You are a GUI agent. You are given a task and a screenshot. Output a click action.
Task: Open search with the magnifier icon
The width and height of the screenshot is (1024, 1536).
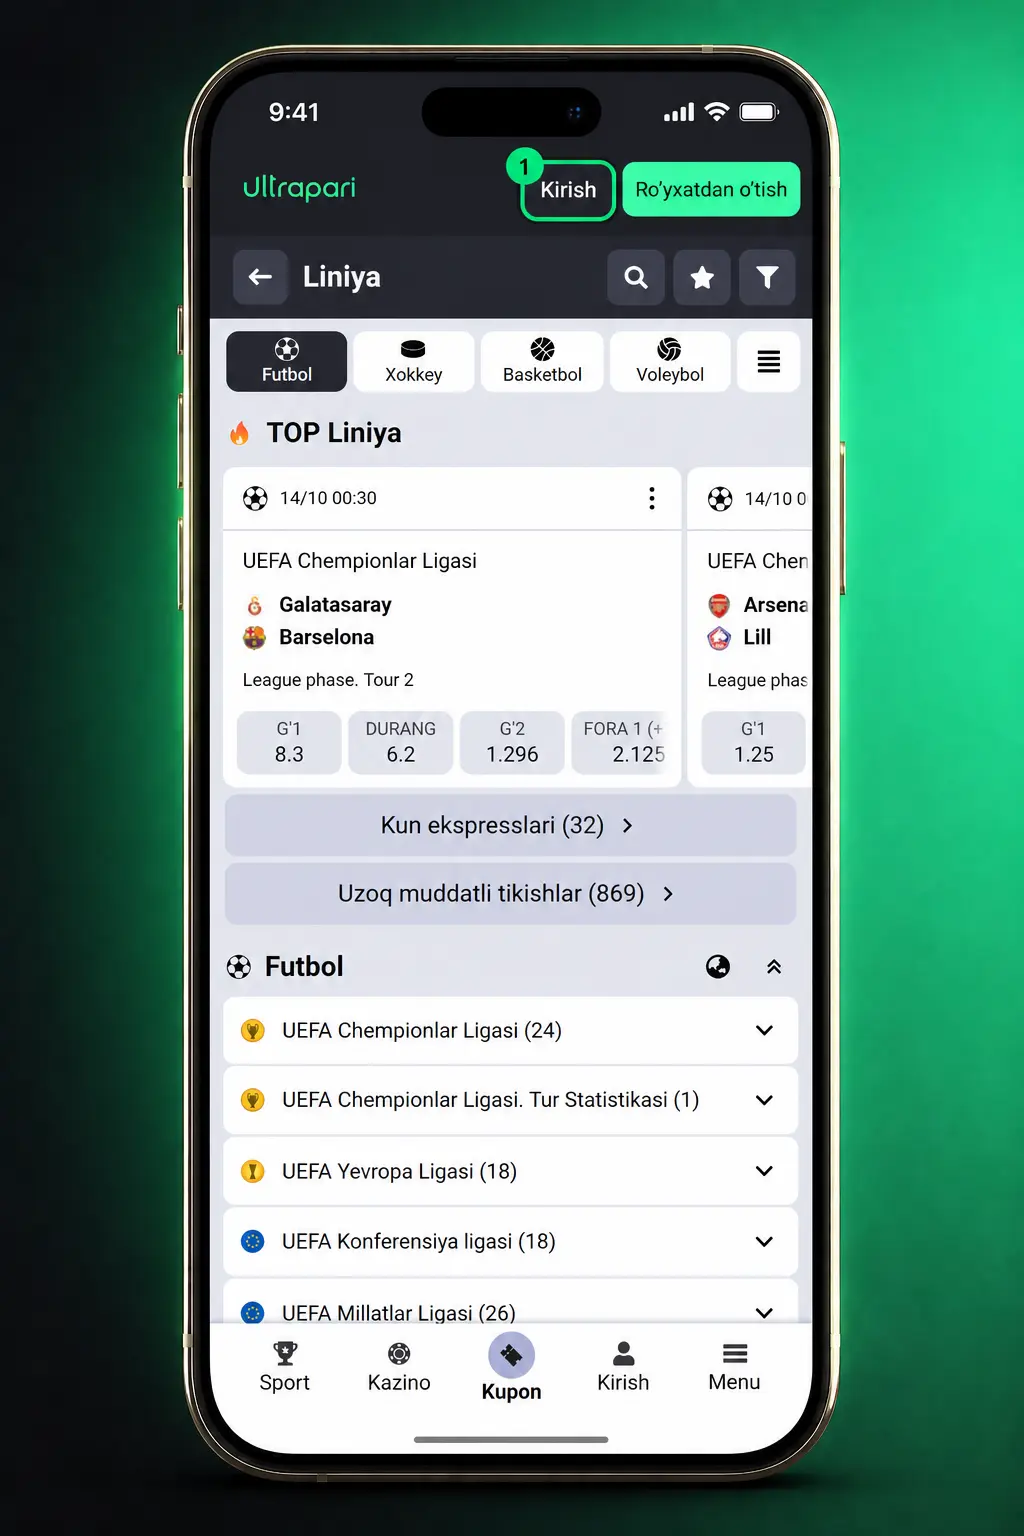pos(636,277)
